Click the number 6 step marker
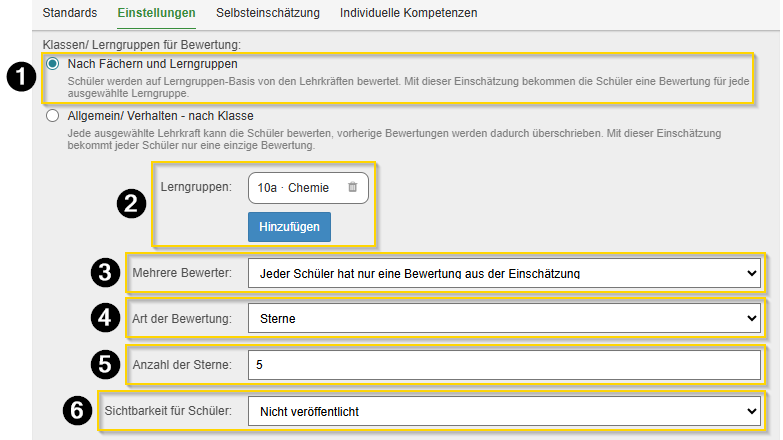The image size is (783, 440). coord(78,410)
